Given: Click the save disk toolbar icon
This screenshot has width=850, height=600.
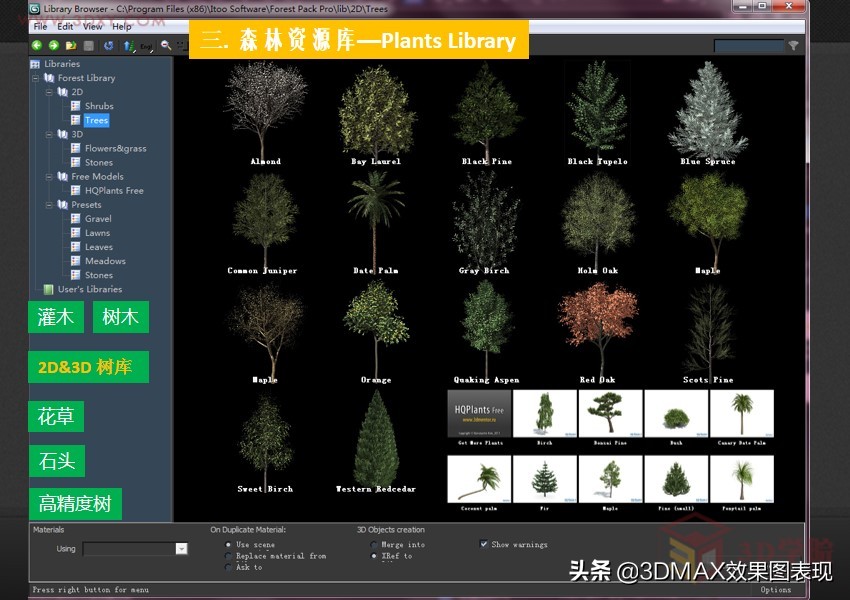Looking at the screenshot, I should [89, 45].
